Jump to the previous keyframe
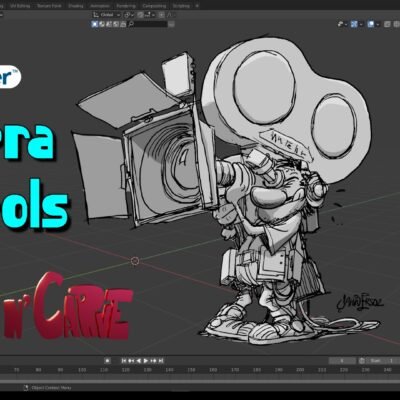 131,360
